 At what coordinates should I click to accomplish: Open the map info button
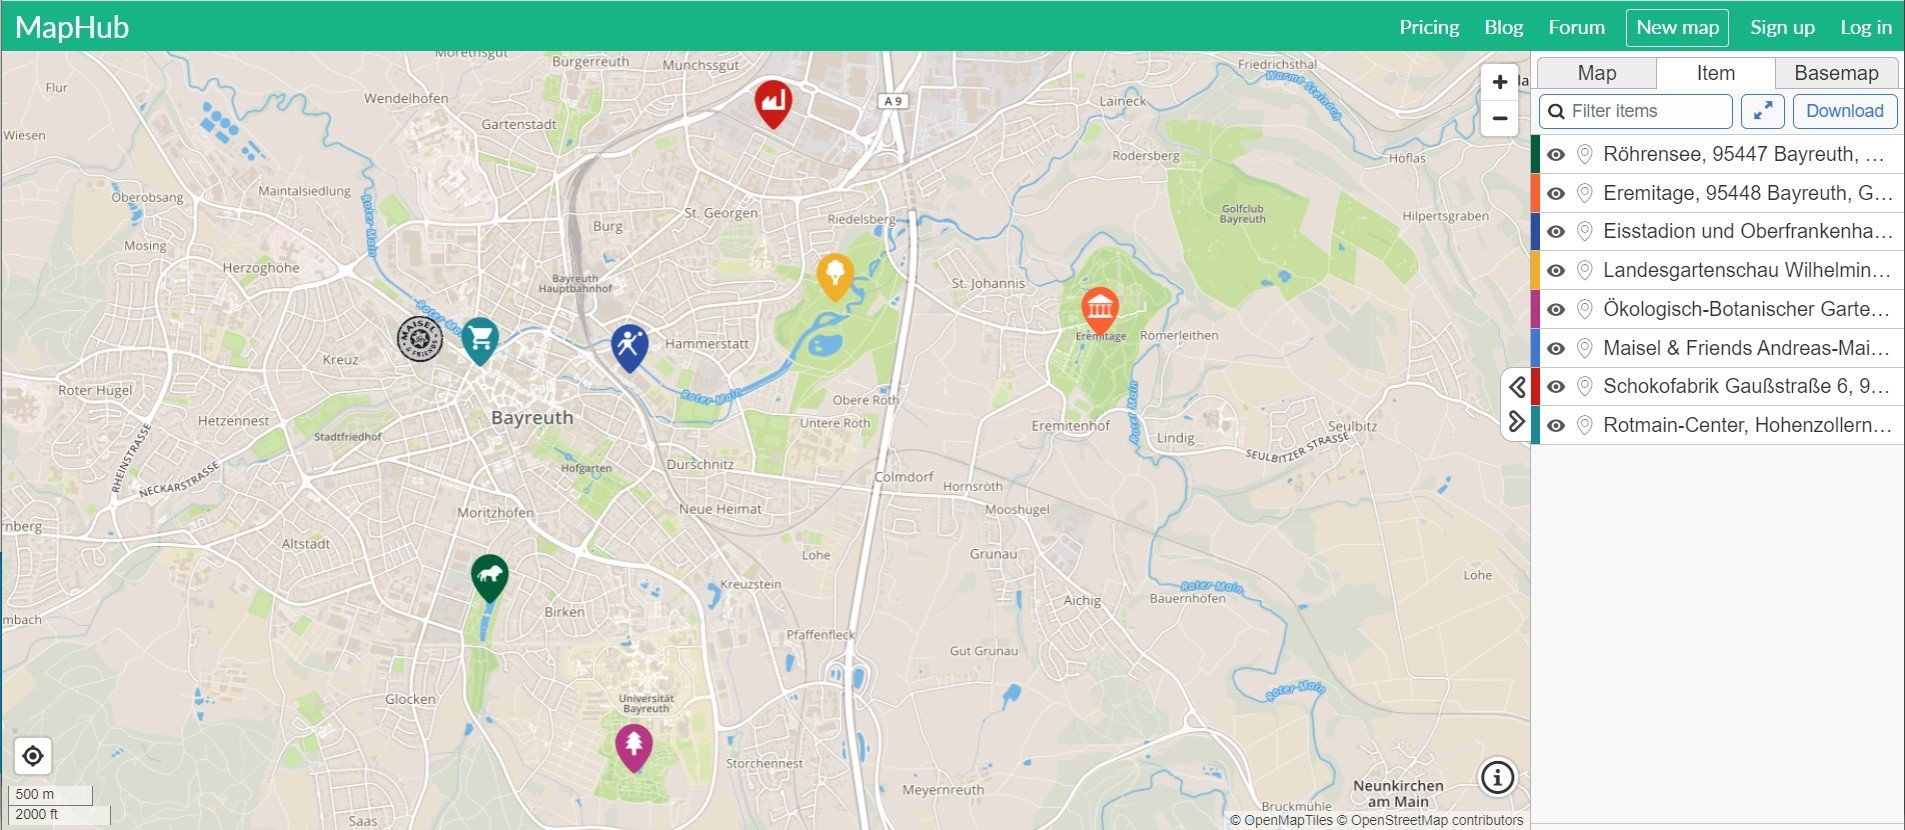tap(1497, 777)
